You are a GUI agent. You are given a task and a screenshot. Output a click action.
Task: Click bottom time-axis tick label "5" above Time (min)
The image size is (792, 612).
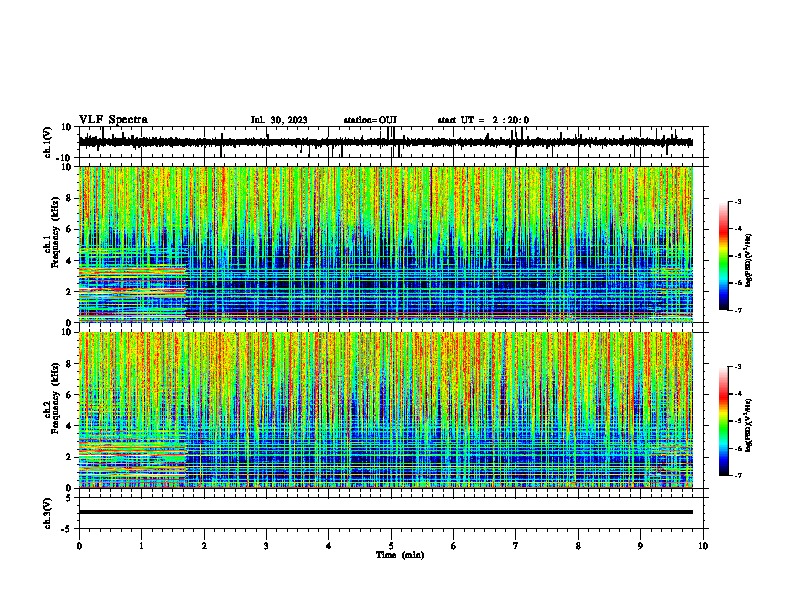pos(391,546)
